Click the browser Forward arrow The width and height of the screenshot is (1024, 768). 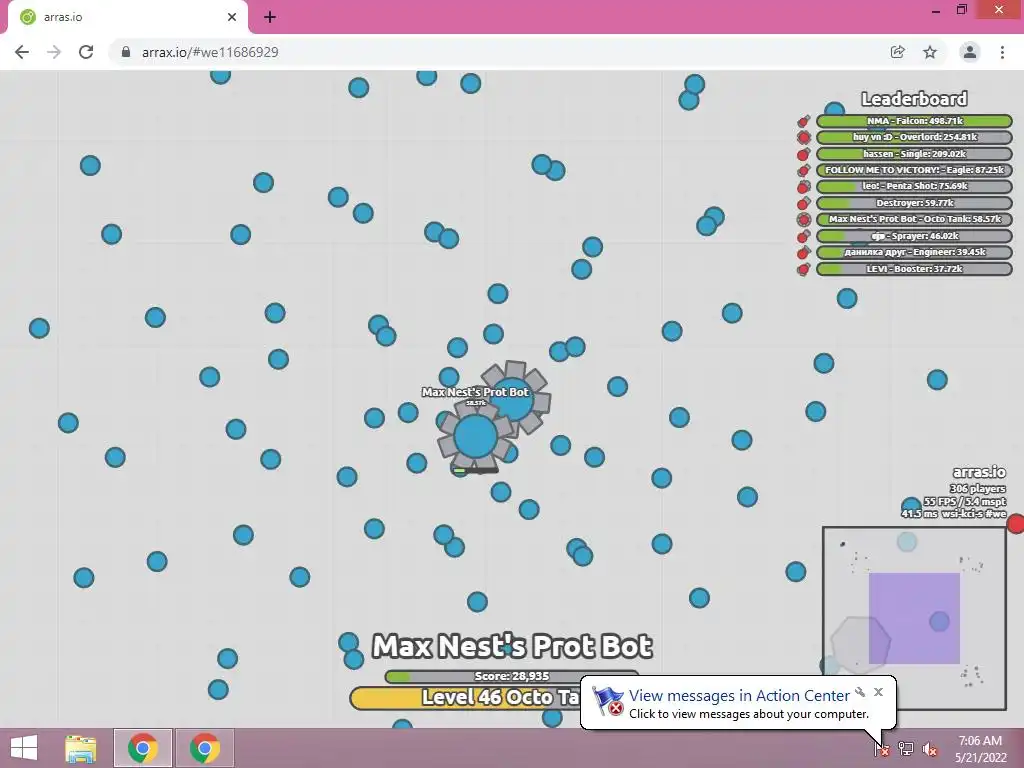click(54, 52)
